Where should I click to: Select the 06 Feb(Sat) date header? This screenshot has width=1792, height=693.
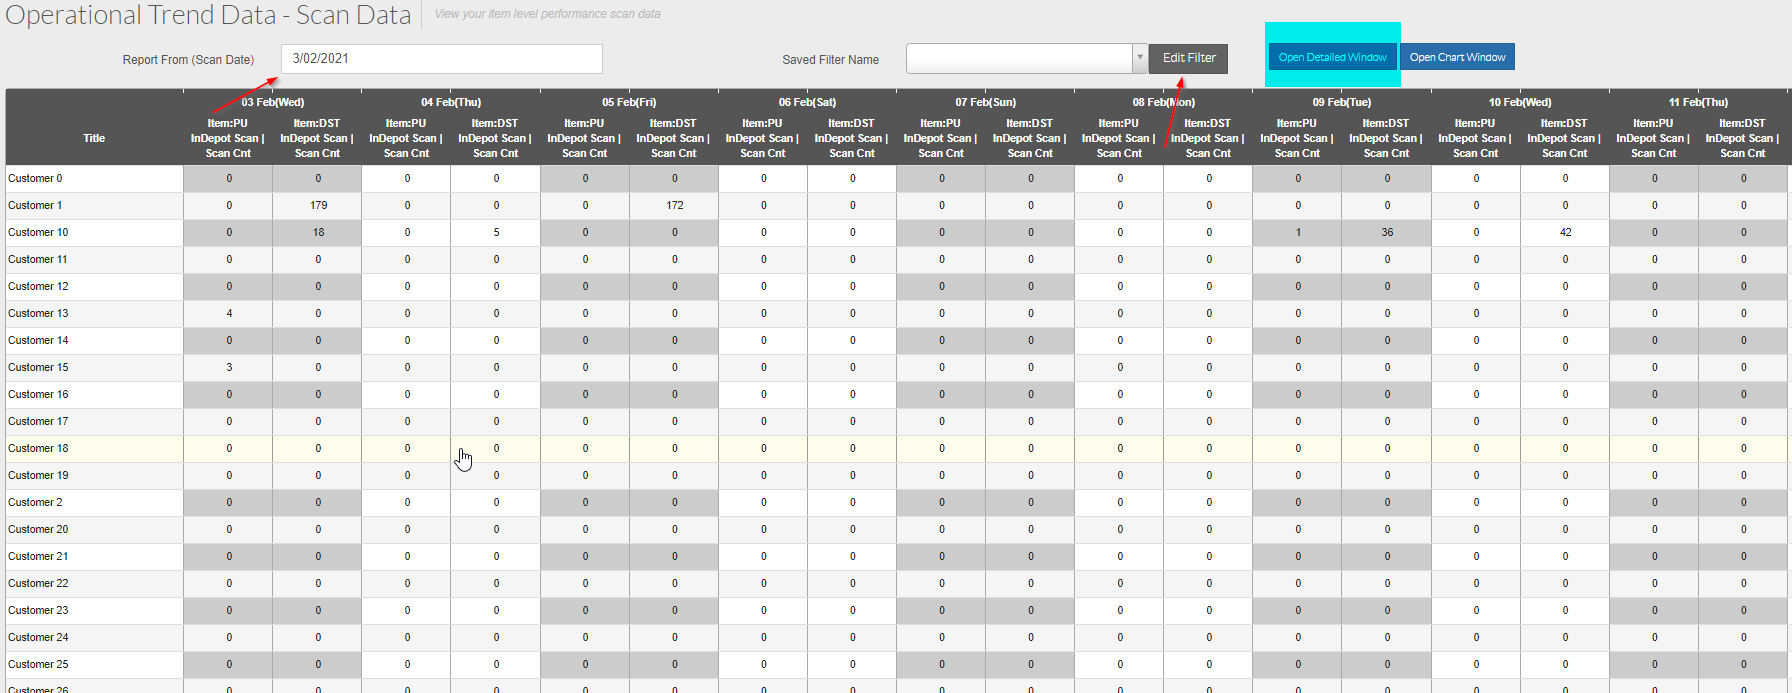point(807,102)
